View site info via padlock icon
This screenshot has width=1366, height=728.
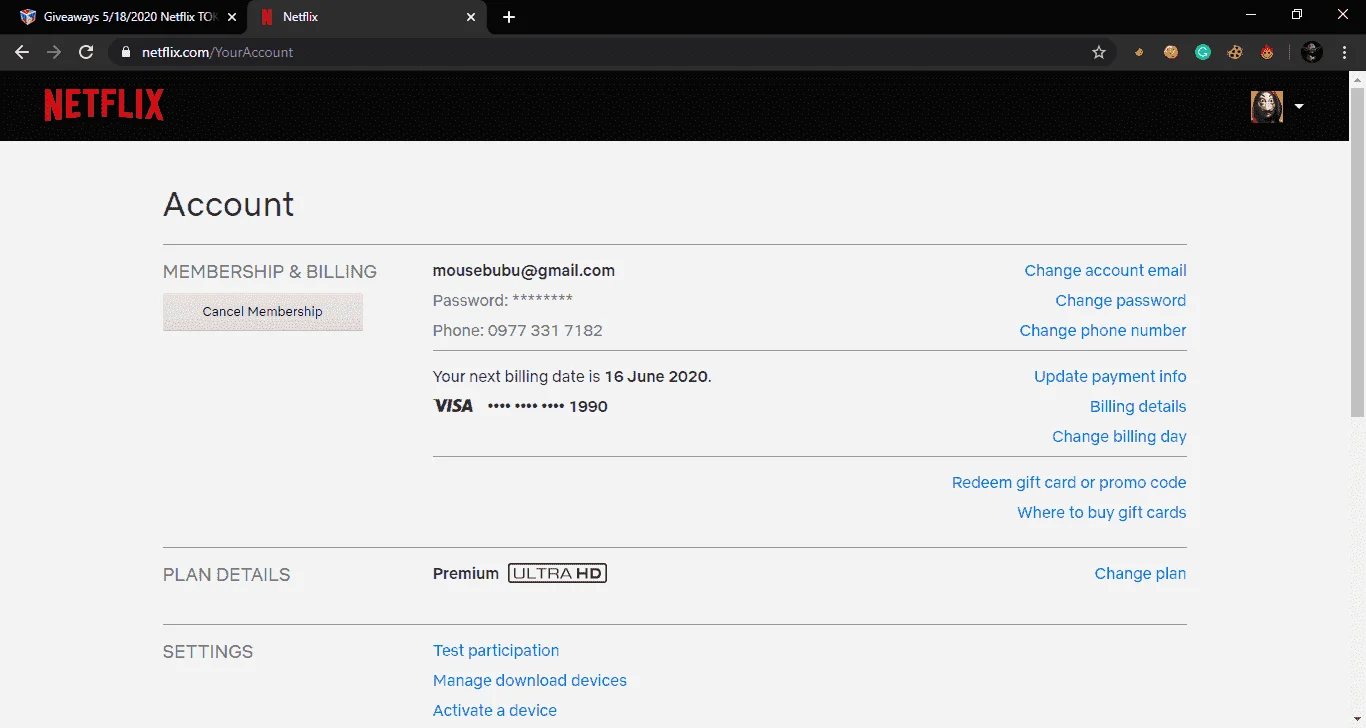point(125,52)
